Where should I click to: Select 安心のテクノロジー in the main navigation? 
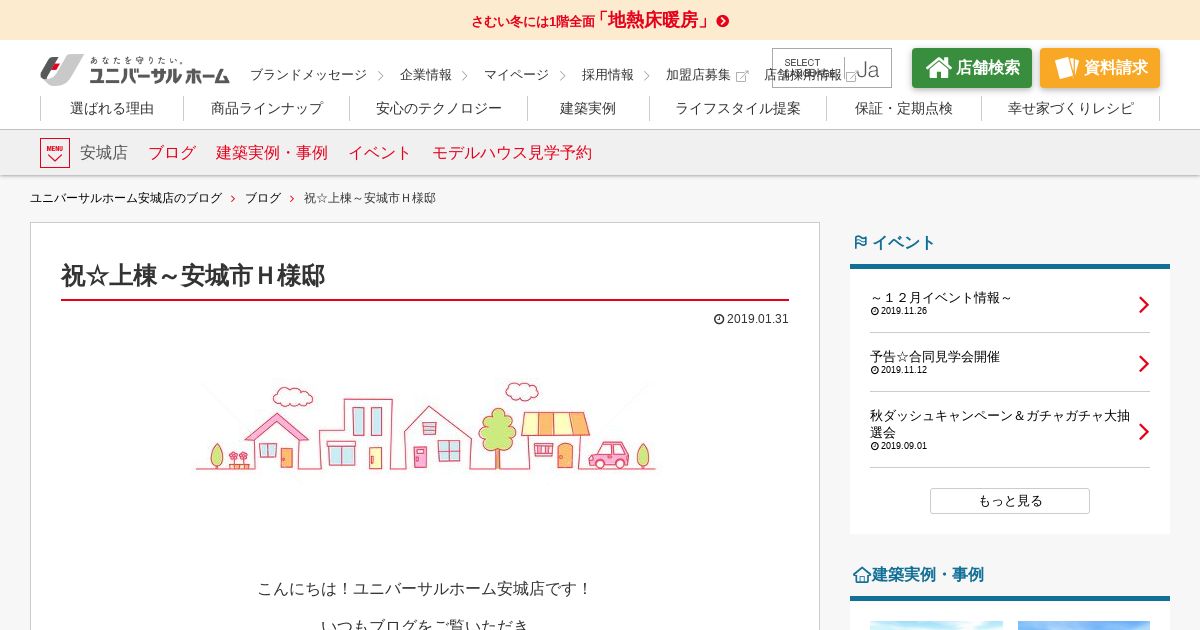point(439,108)
